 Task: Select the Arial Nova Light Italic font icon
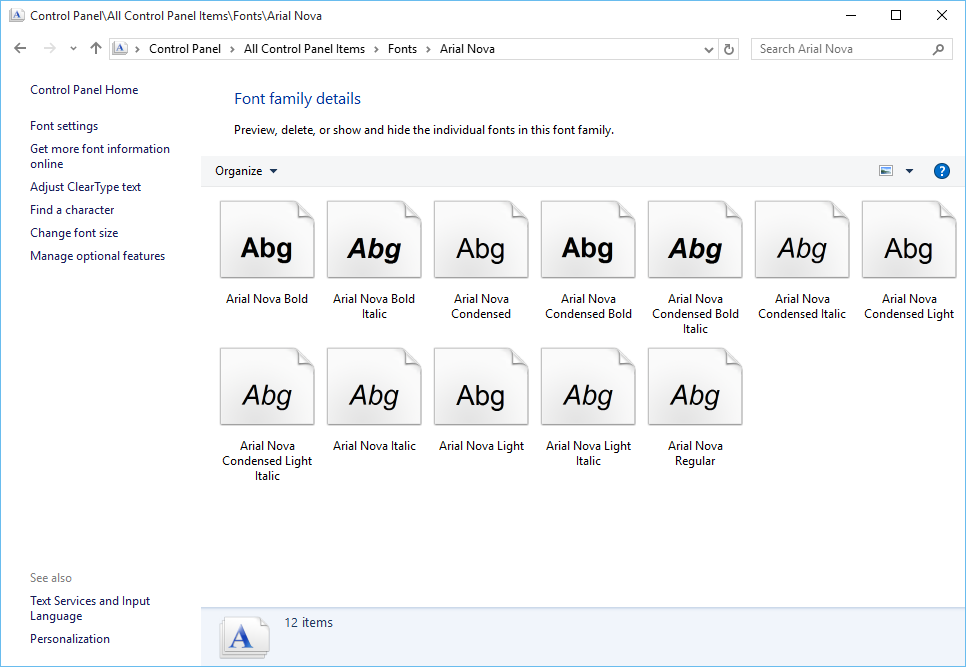pos(588,387)
